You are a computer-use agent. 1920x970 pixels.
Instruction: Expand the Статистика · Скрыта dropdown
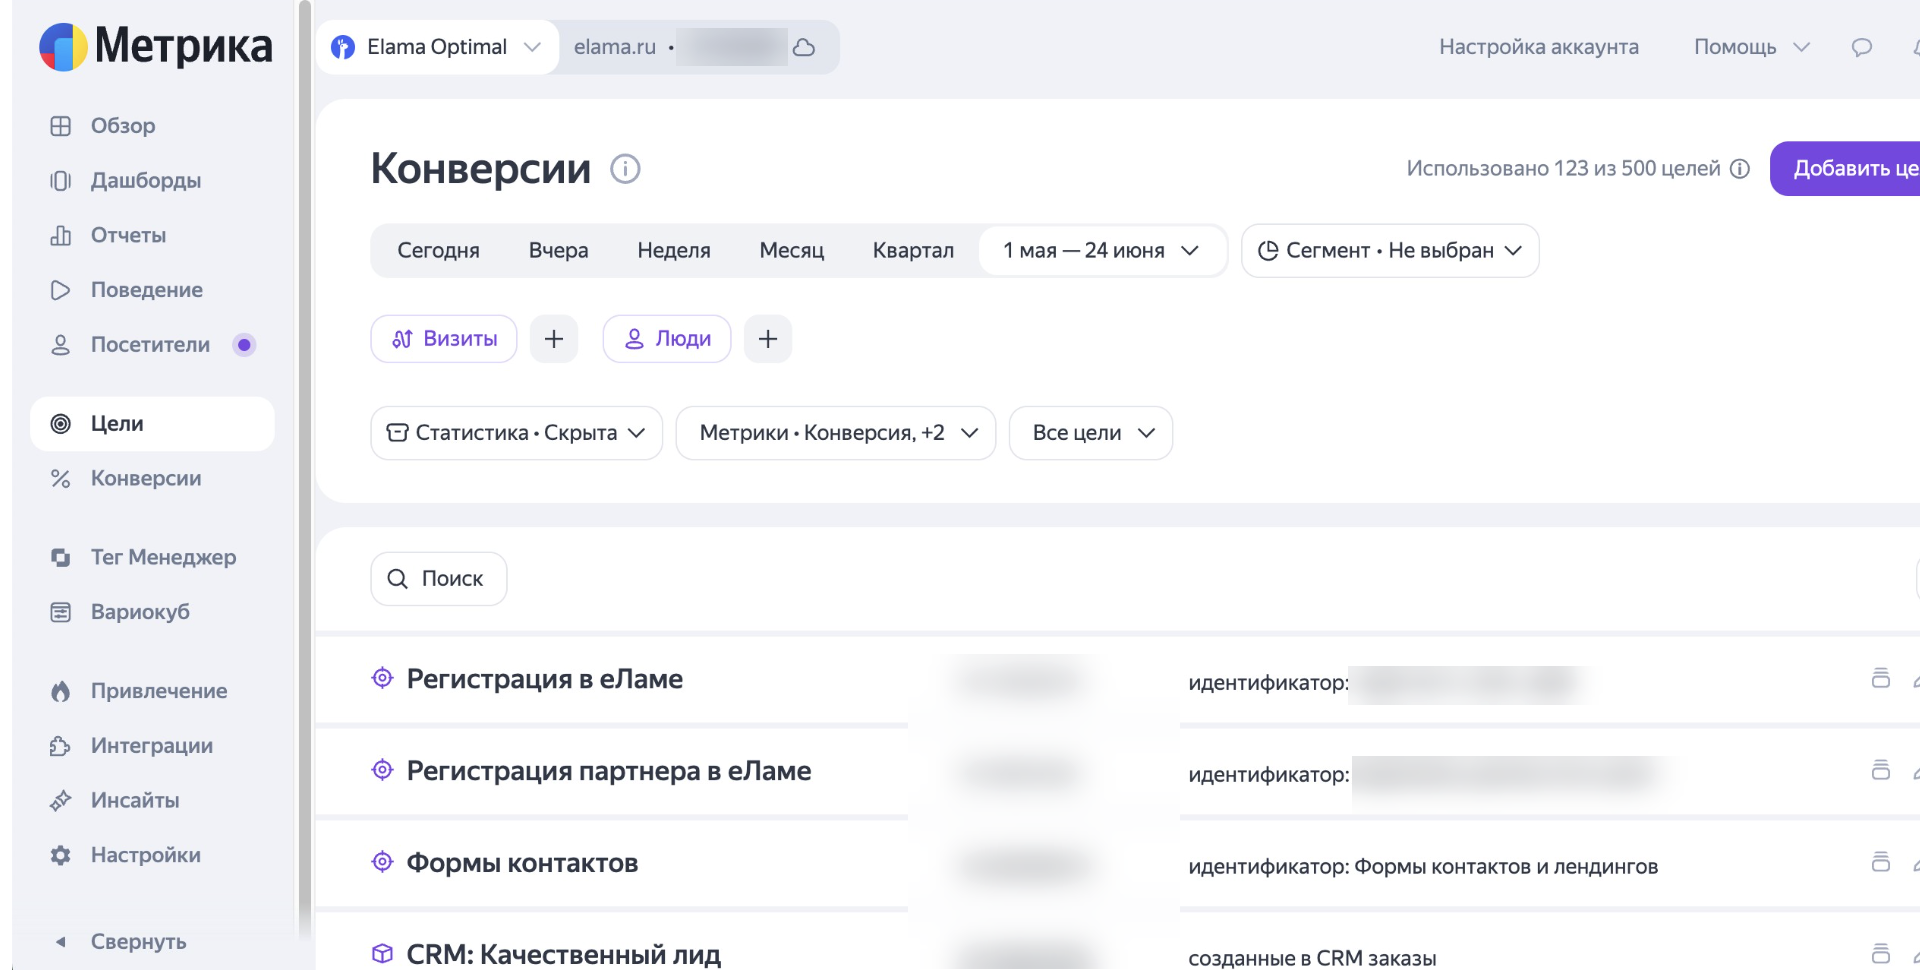(x=517, y=433)
